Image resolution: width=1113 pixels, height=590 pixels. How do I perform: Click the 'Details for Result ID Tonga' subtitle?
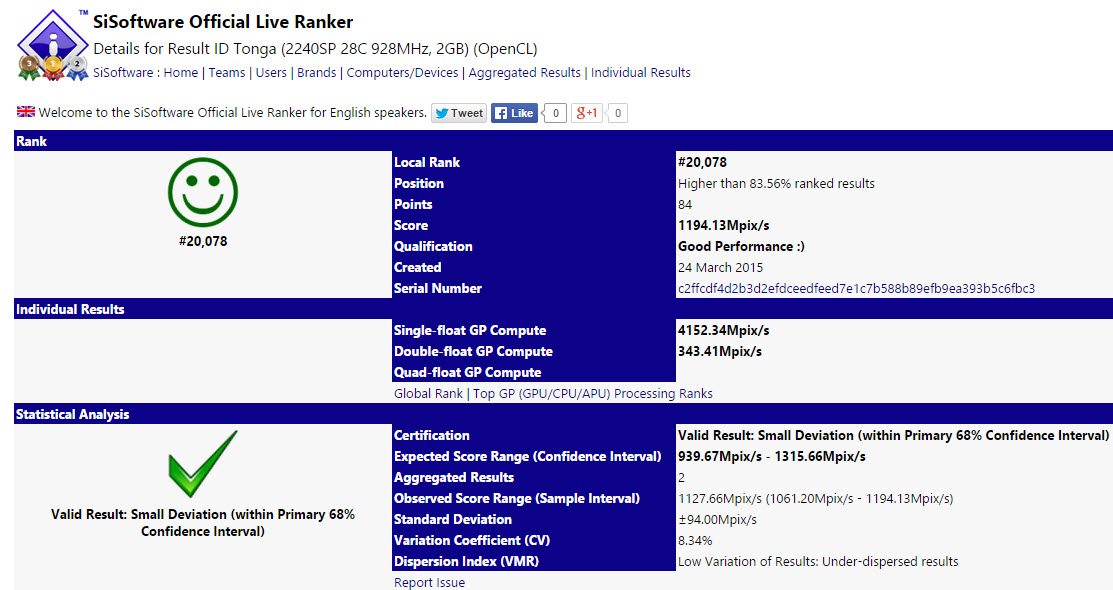(315, 49)
